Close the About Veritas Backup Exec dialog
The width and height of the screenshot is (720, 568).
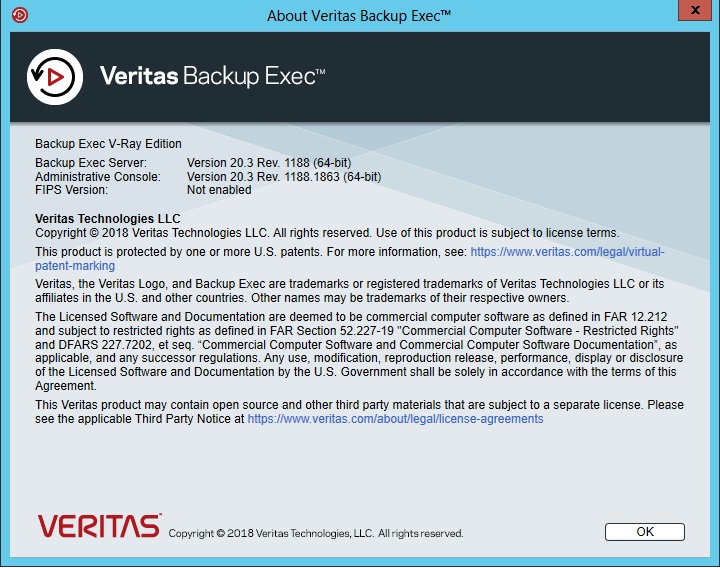point(695,10)
